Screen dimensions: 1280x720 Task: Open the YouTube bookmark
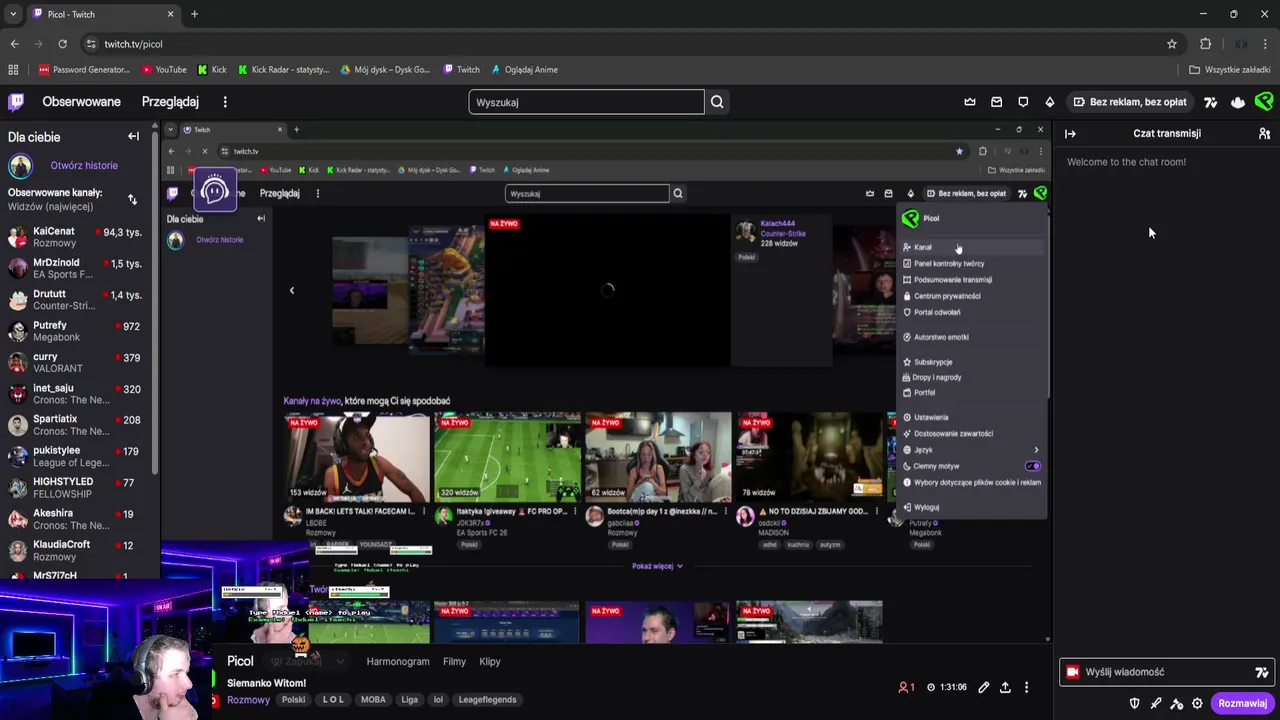(164, 70)
